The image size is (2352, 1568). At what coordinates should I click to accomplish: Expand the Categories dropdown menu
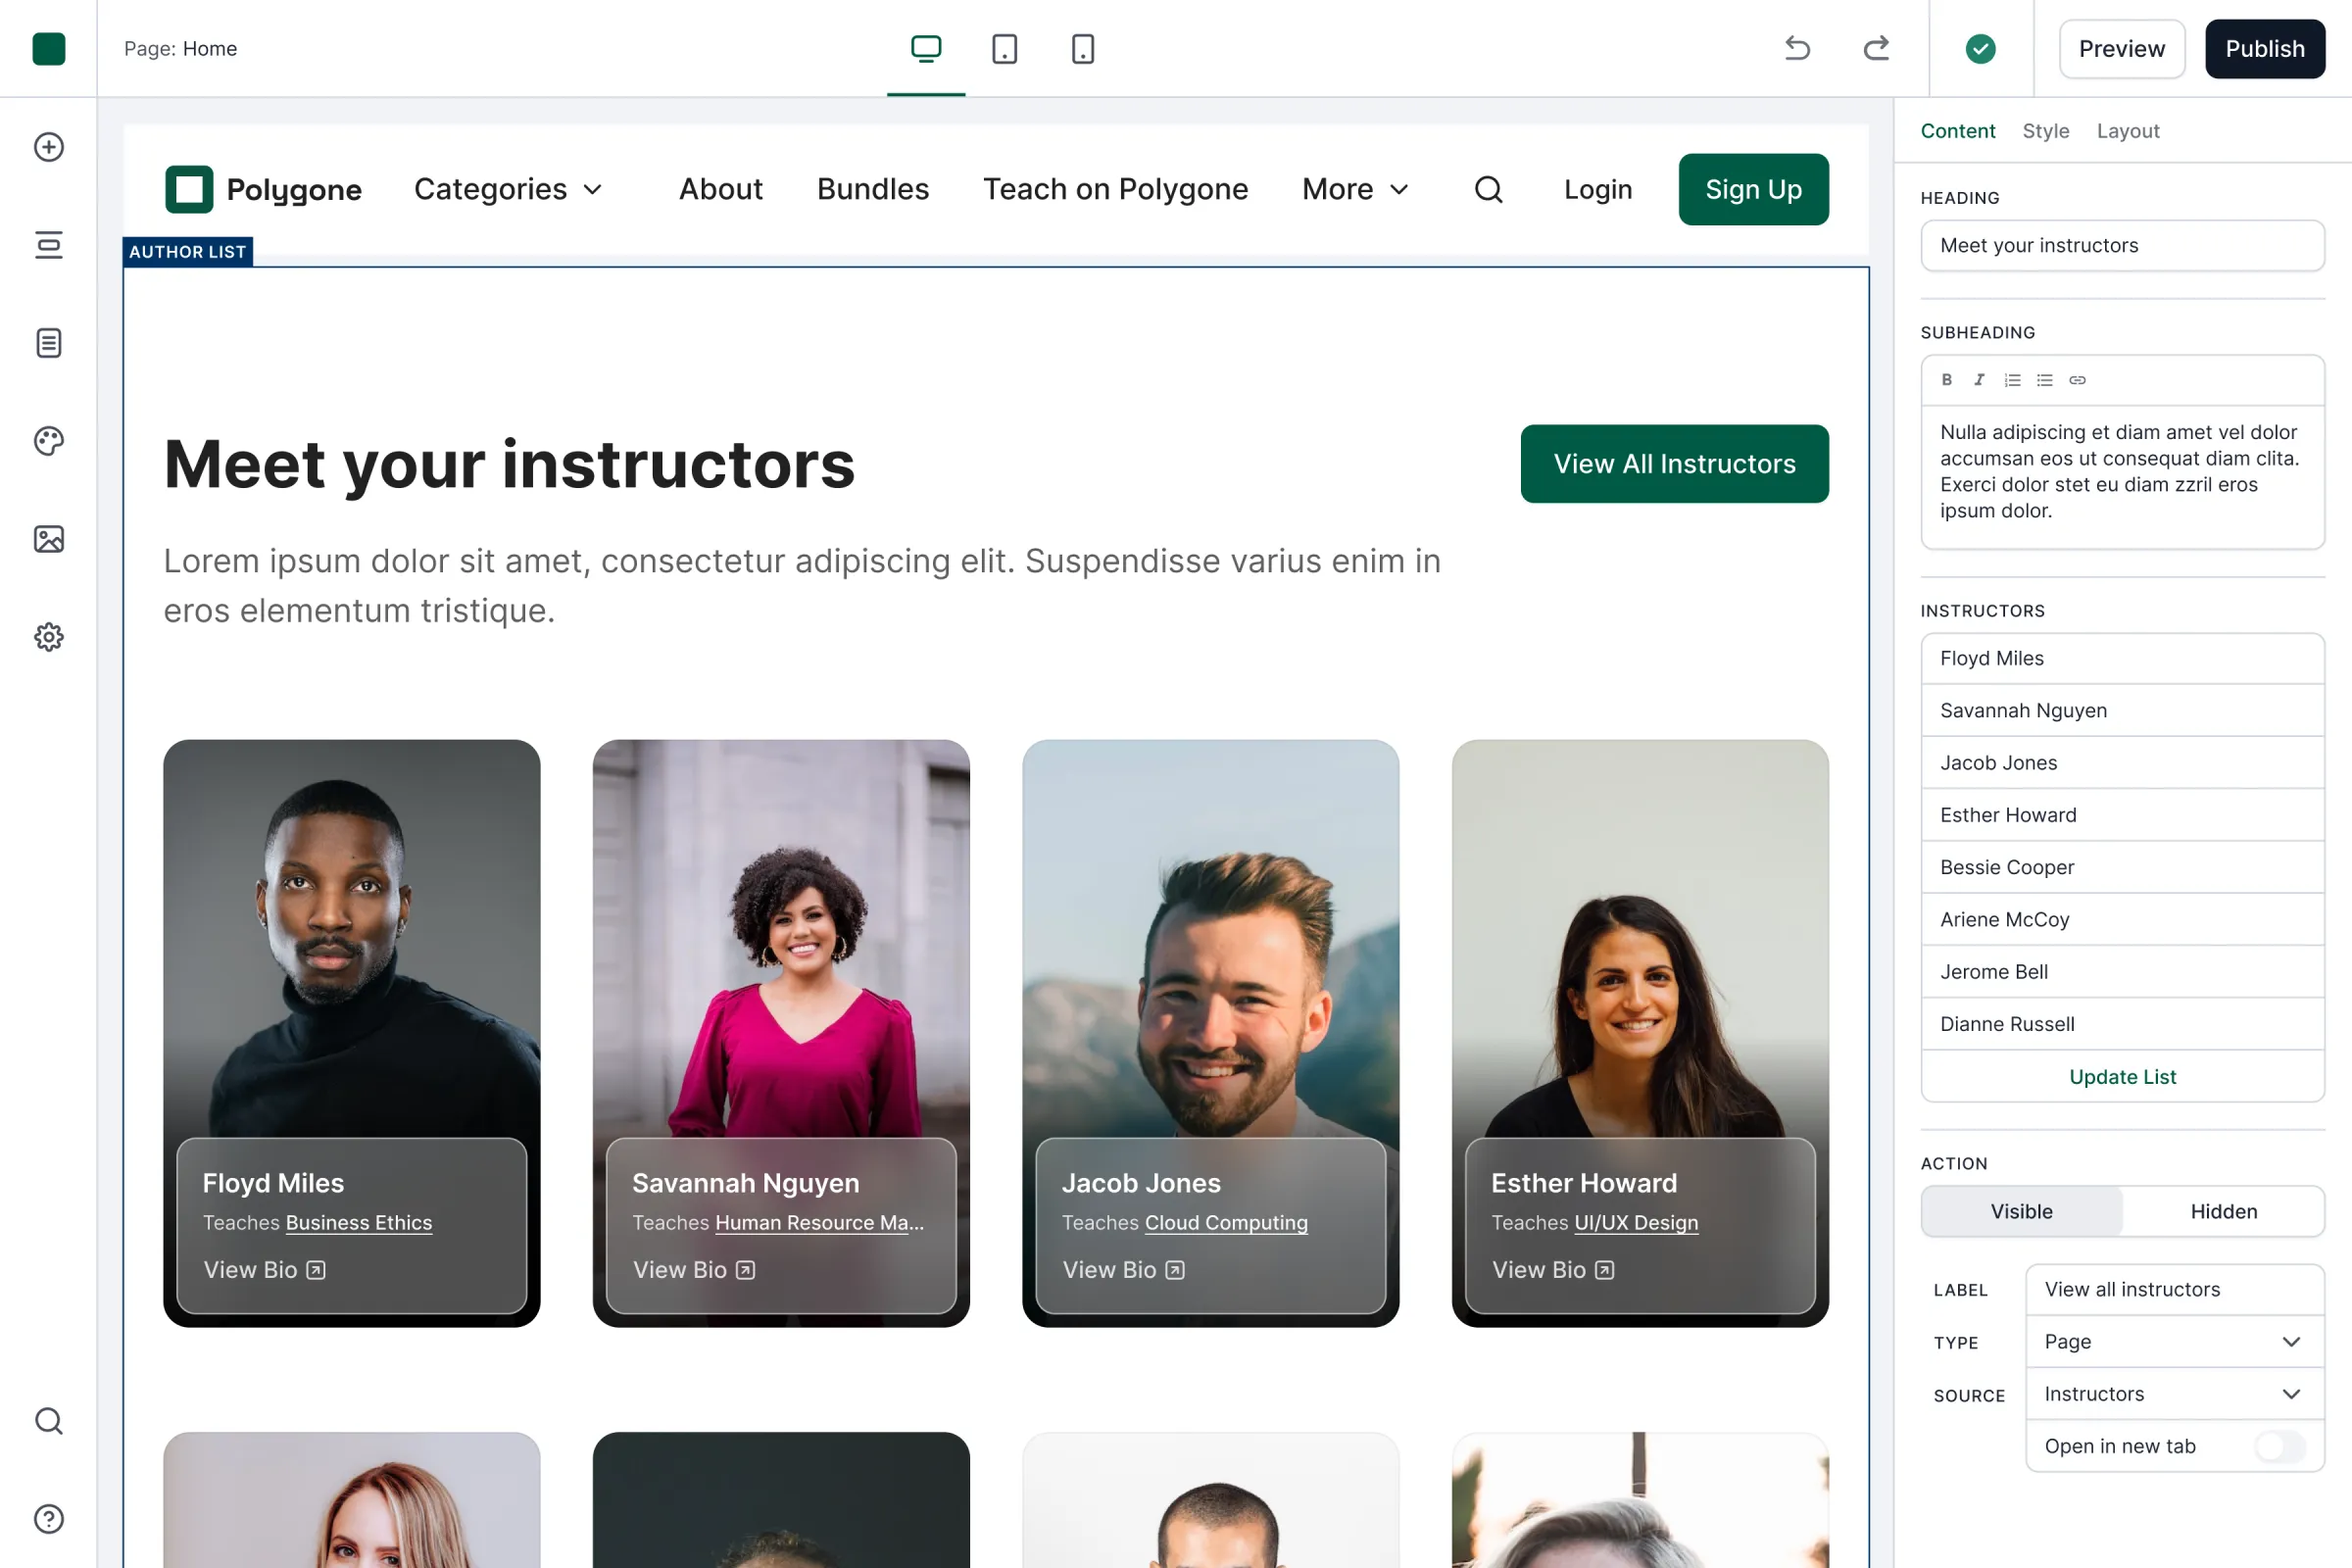point(509,189)
